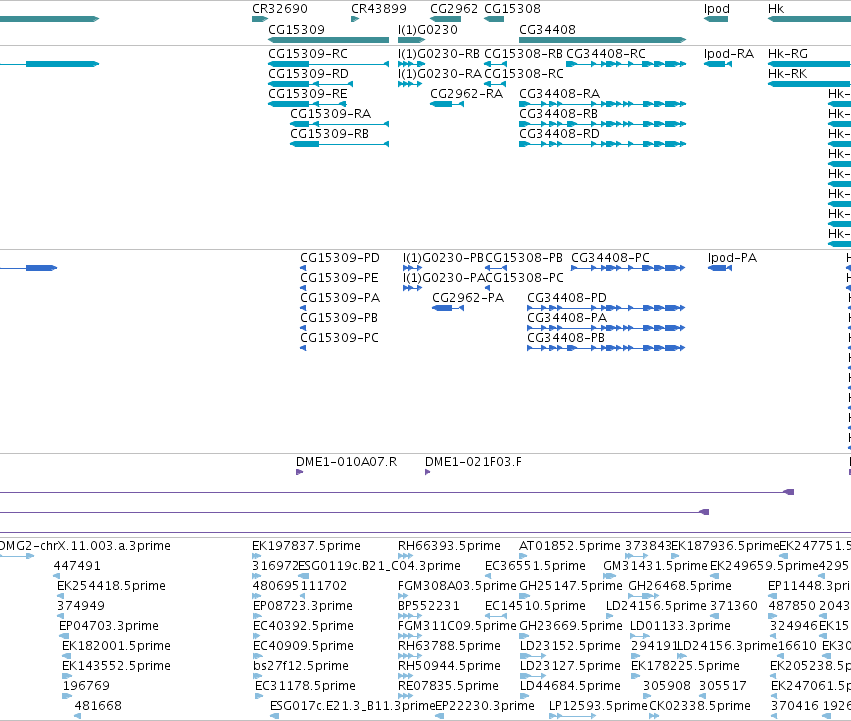Select the l(1)G0230-RB transcript label
The height and width of the screenshot is (721, 851).
tap(439, 54)
